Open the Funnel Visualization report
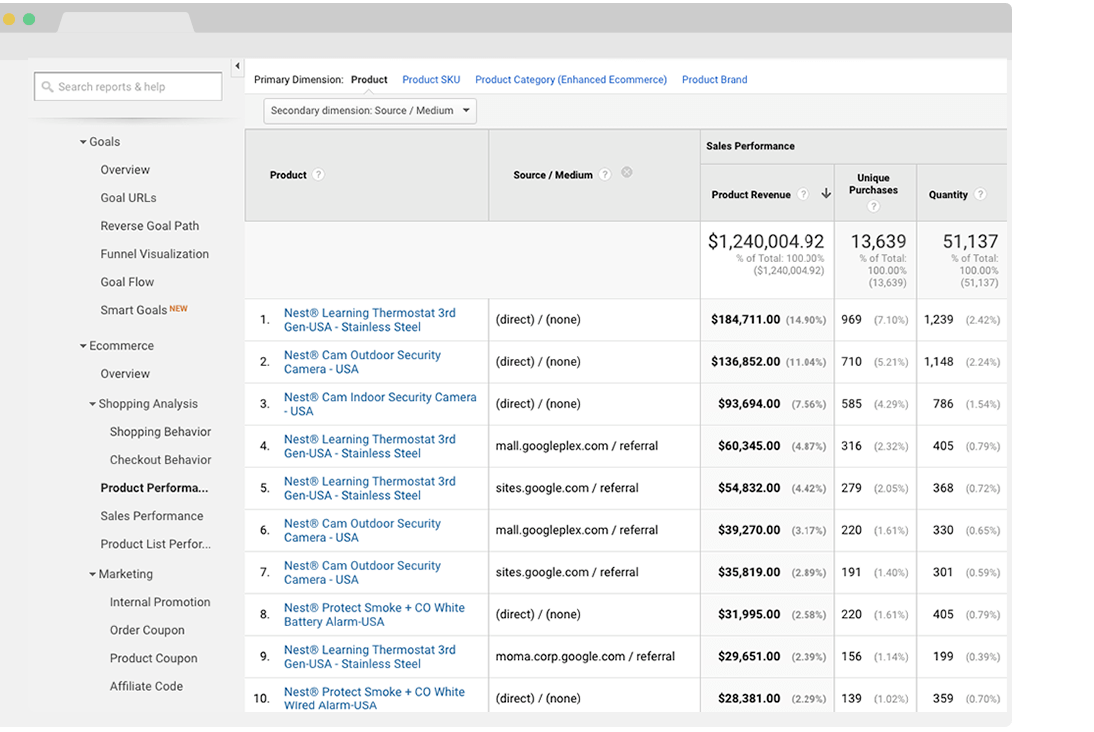This screenshot has width=1094, height=732. pos(154,254)
